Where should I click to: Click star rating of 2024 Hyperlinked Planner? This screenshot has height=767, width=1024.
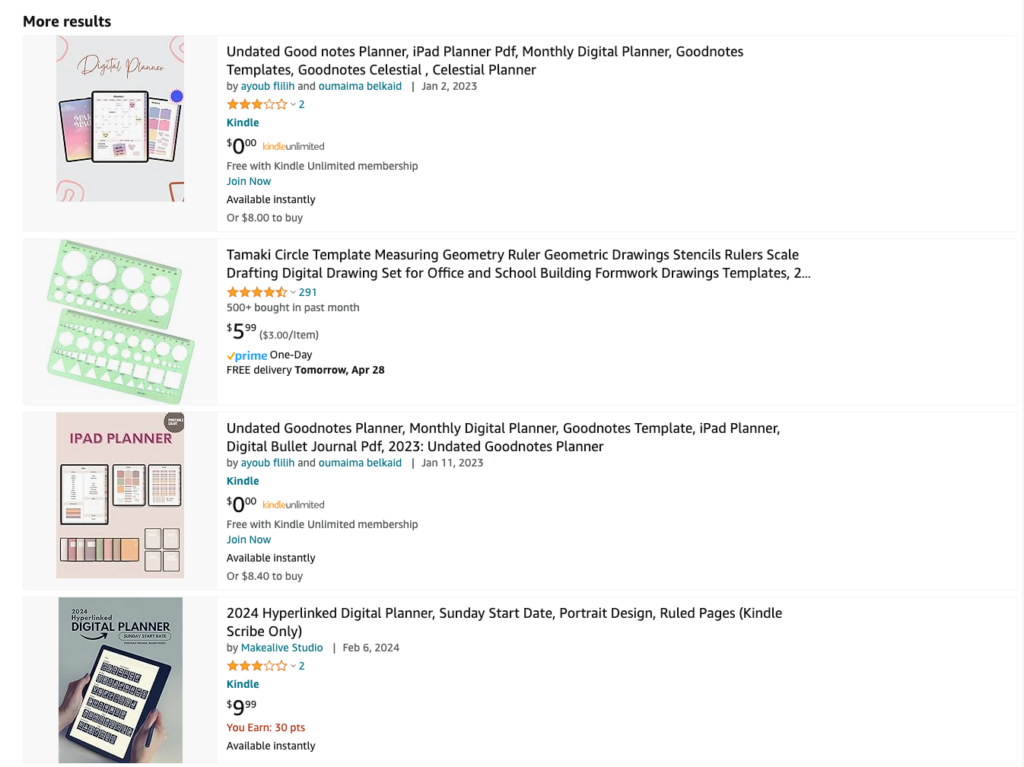coord(257,666)
